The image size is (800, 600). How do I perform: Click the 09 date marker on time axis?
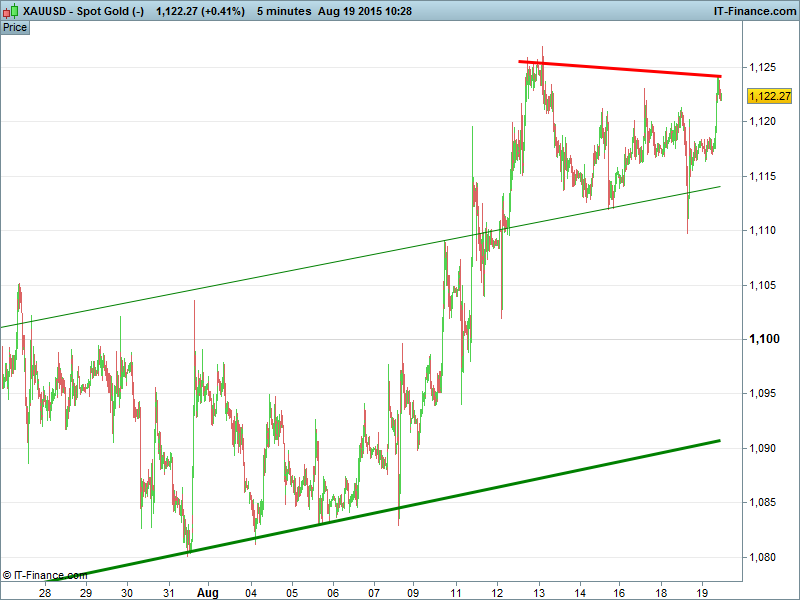pyautogui.click(x=414, y=592)
